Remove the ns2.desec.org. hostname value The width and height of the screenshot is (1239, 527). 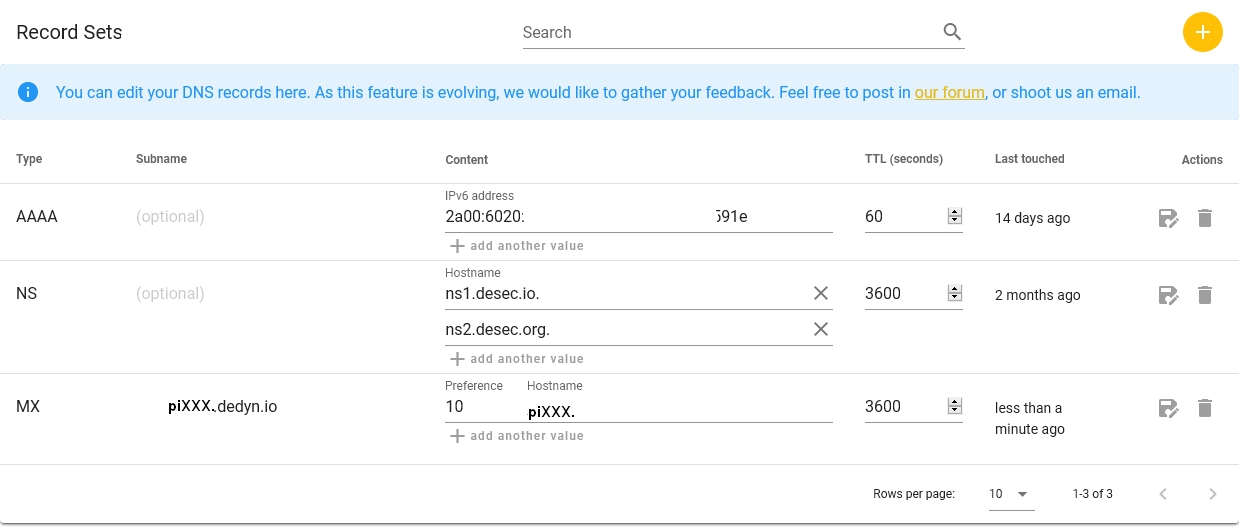821,329
